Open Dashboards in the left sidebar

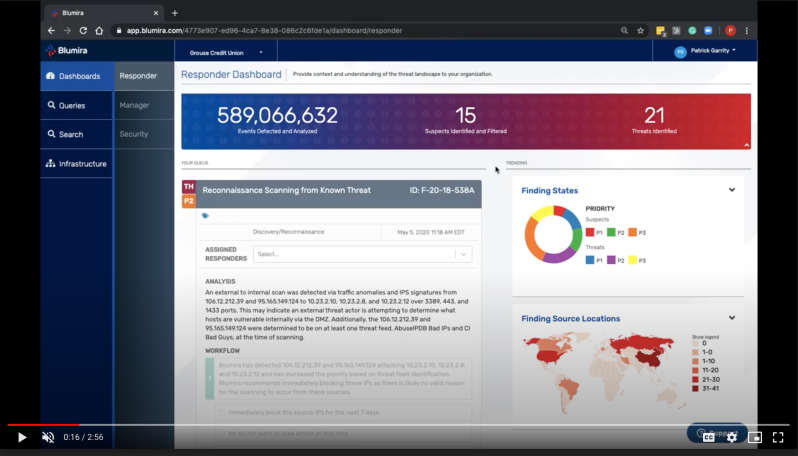76,76
